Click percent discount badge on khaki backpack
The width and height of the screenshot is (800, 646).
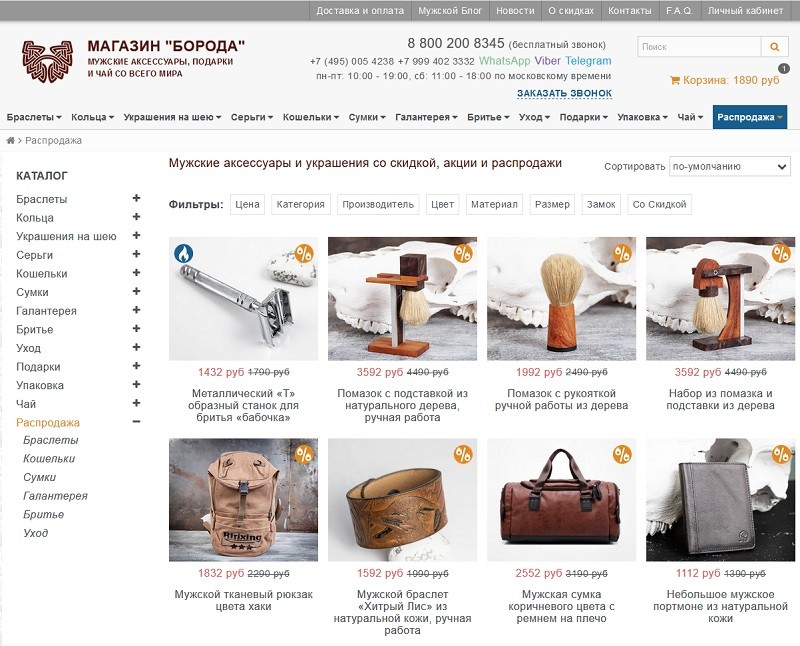pyautogui.click(x=304, y=454)
